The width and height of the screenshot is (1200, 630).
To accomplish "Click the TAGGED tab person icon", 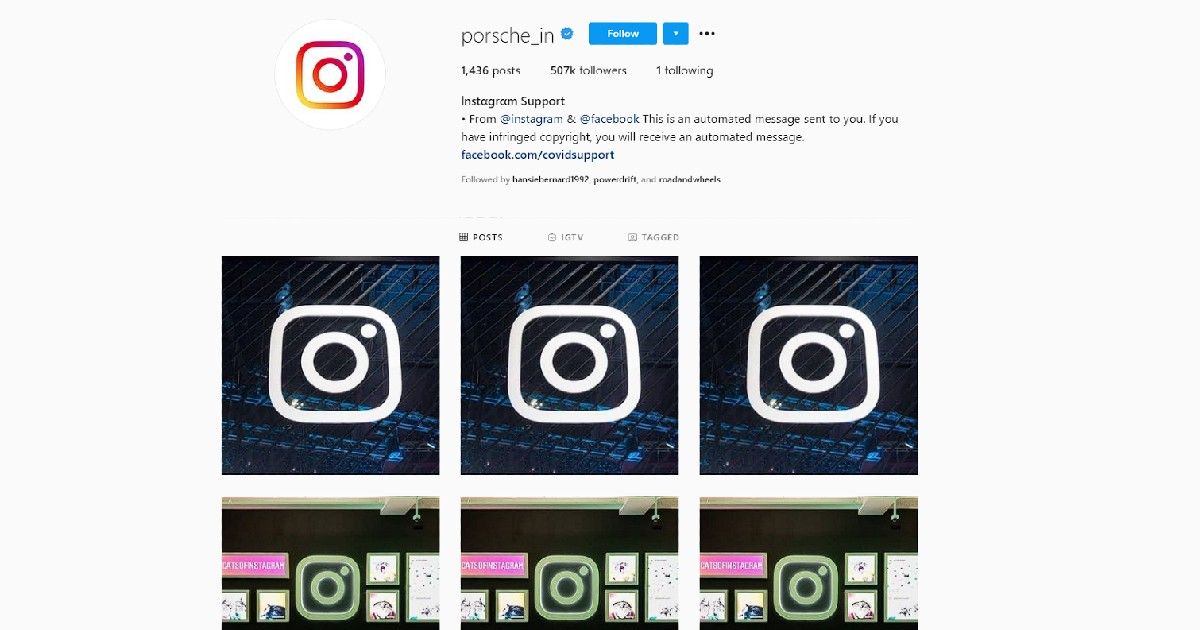I will click(x=632, y=237).
